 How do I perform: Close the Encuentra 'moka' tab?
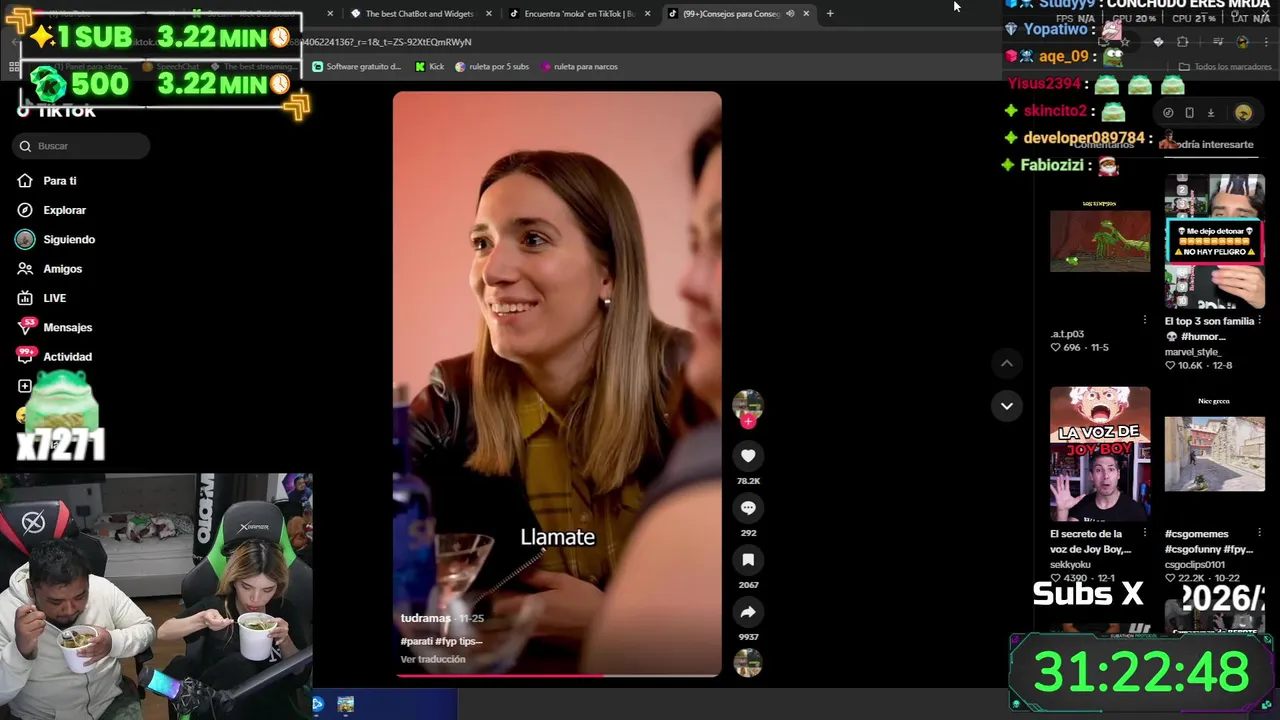[x=648, y=14]
